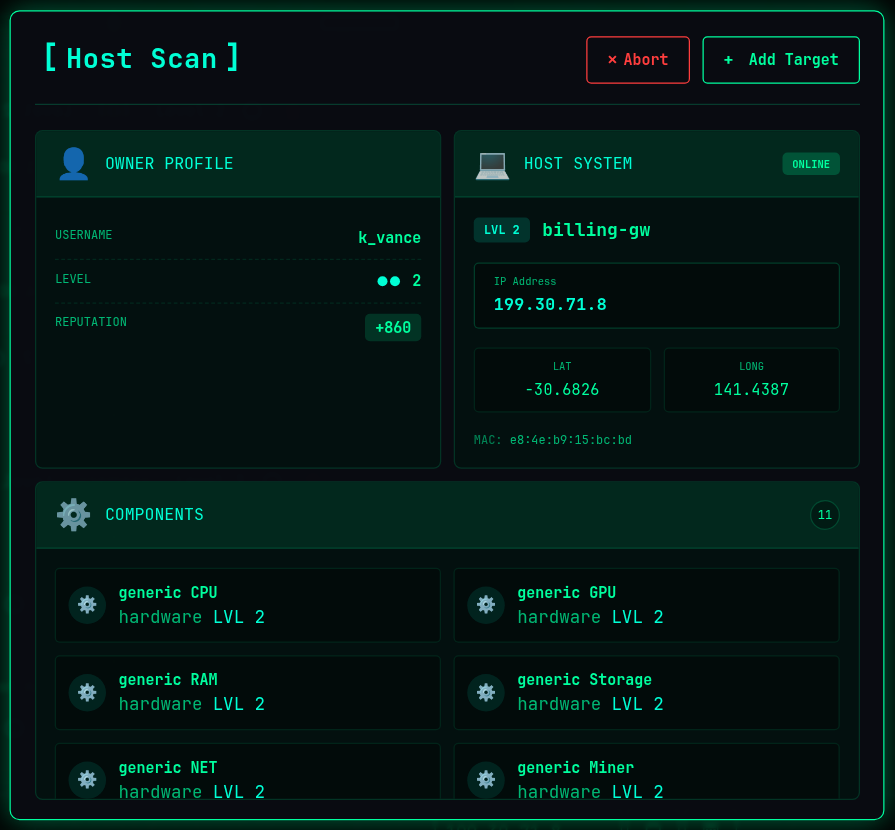
Task: Click the components count badge 11
Action: pos(825,515)
